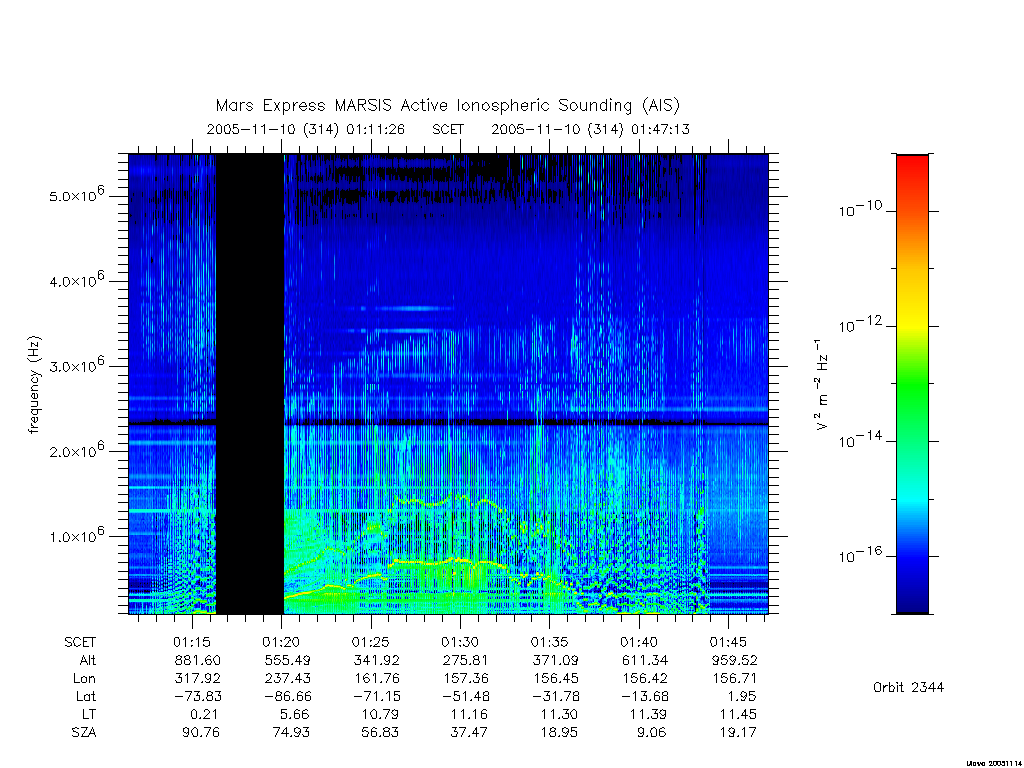Viewport: 1024px width, 768px height.
Task: Click latitude value -51.48
Action: point(466,696)
